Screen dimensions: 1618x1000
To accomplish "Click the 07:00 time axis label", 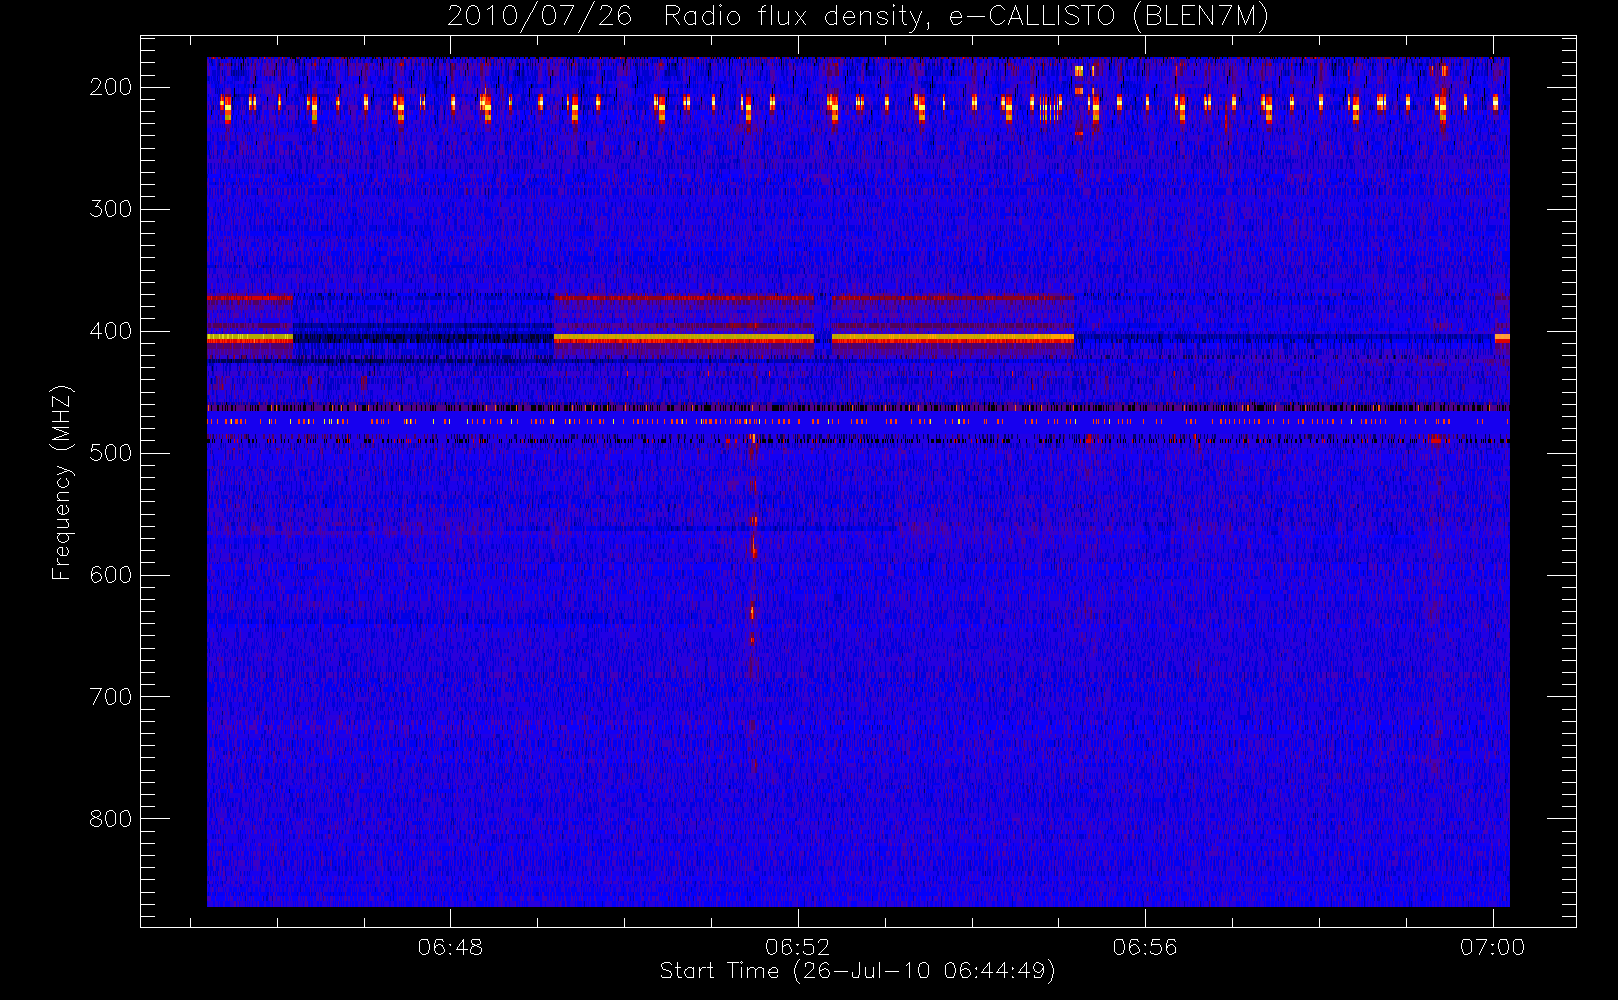I will pos(1492,947).
